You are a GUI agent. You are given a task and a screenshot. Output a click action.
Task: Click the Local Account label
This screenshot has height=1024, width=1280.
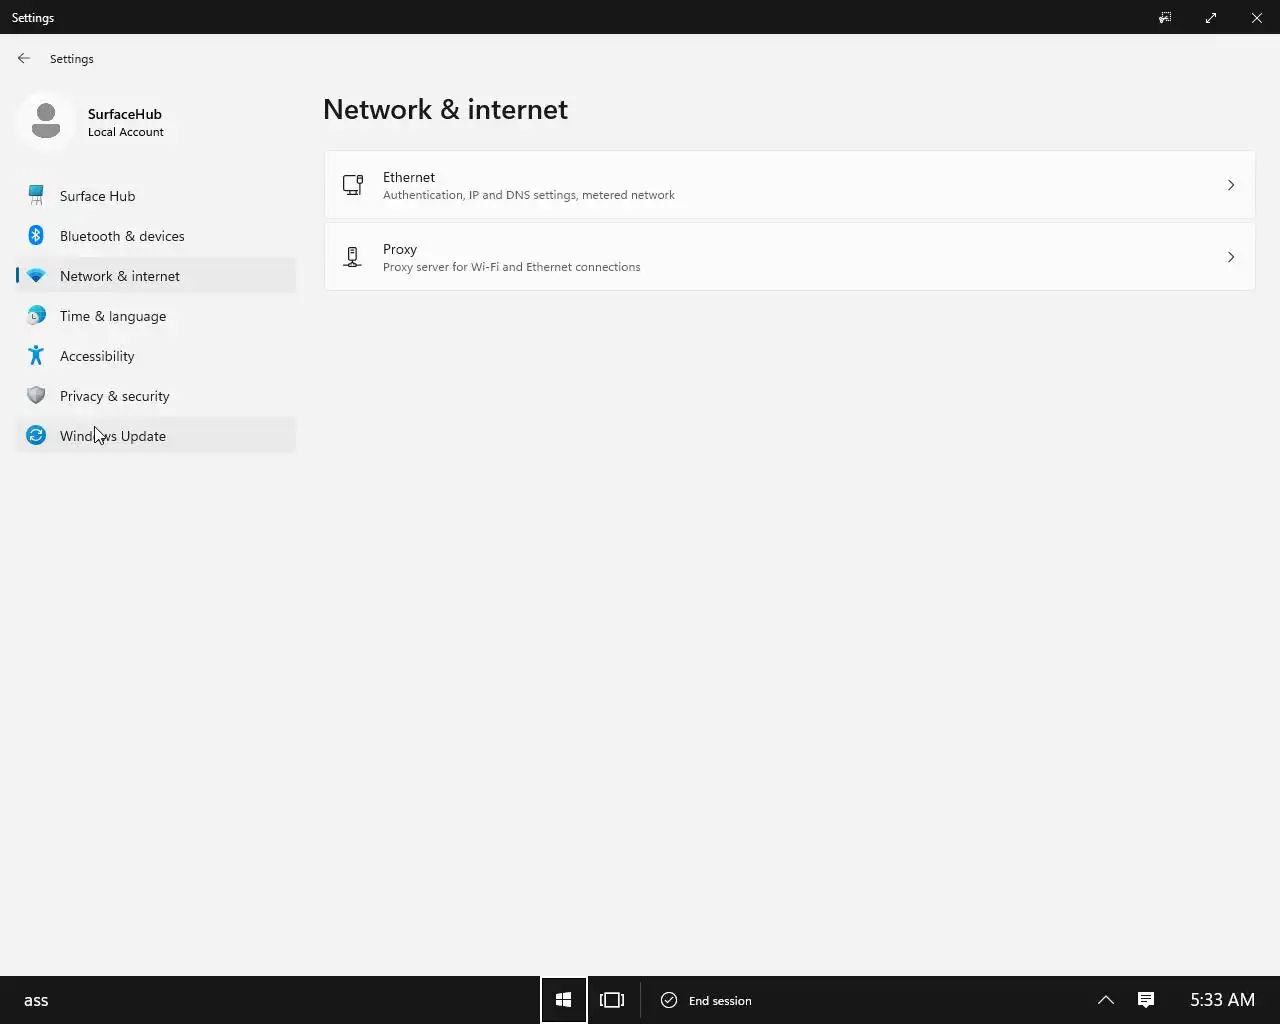pos(126,132)
